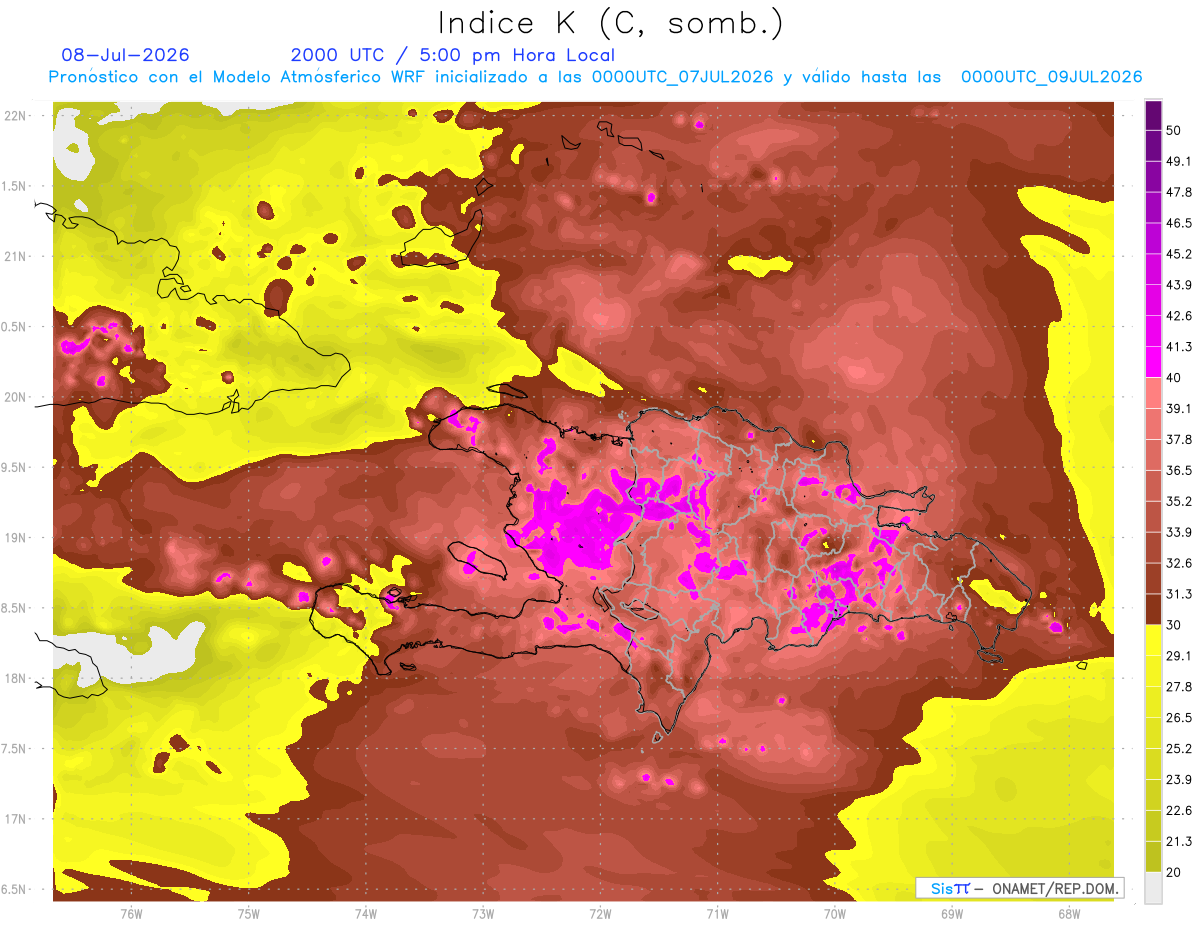Click the "76W" longitude axis label
The image size is (1200, 927).
coord(131,914)
